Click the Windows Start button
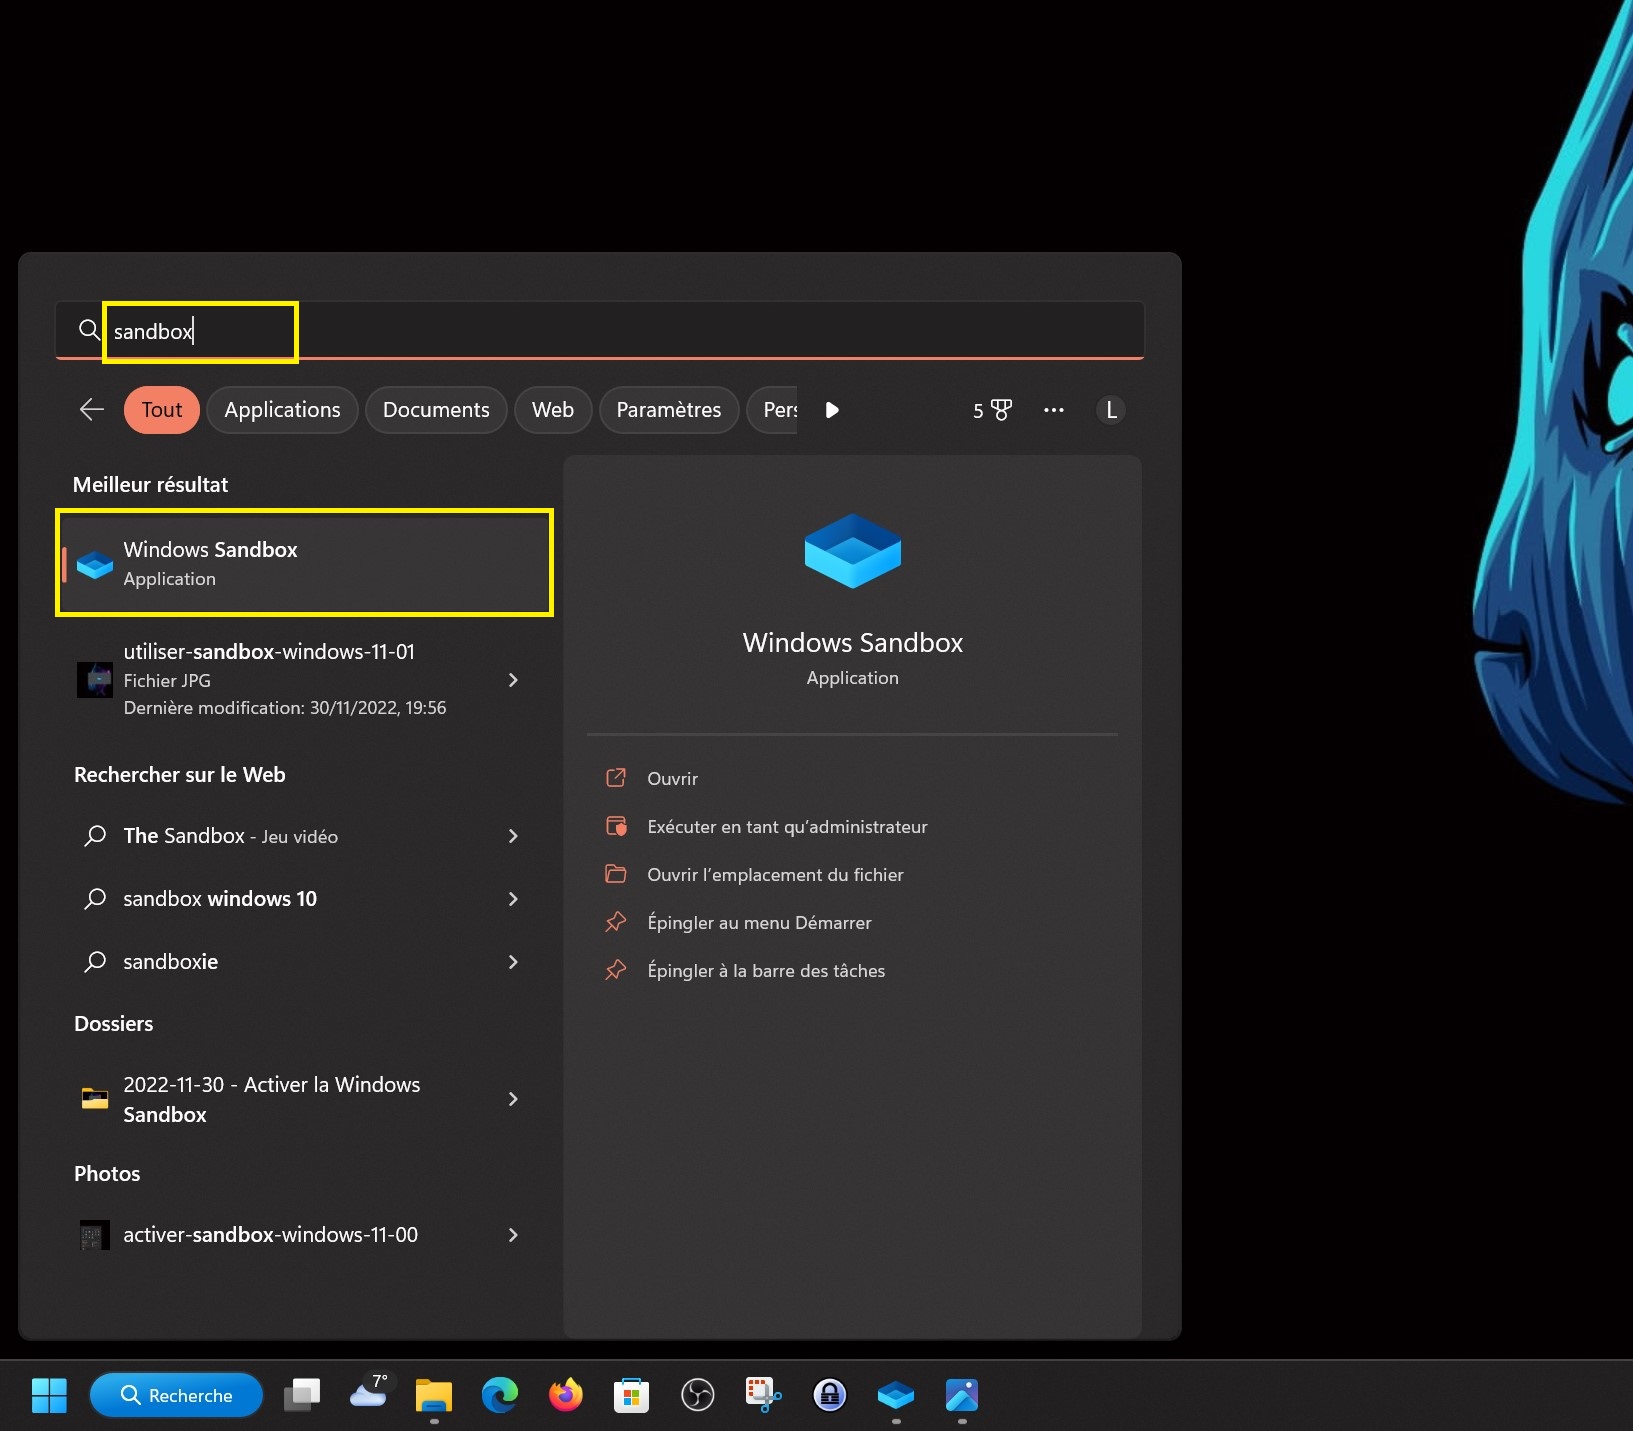 49,1394
